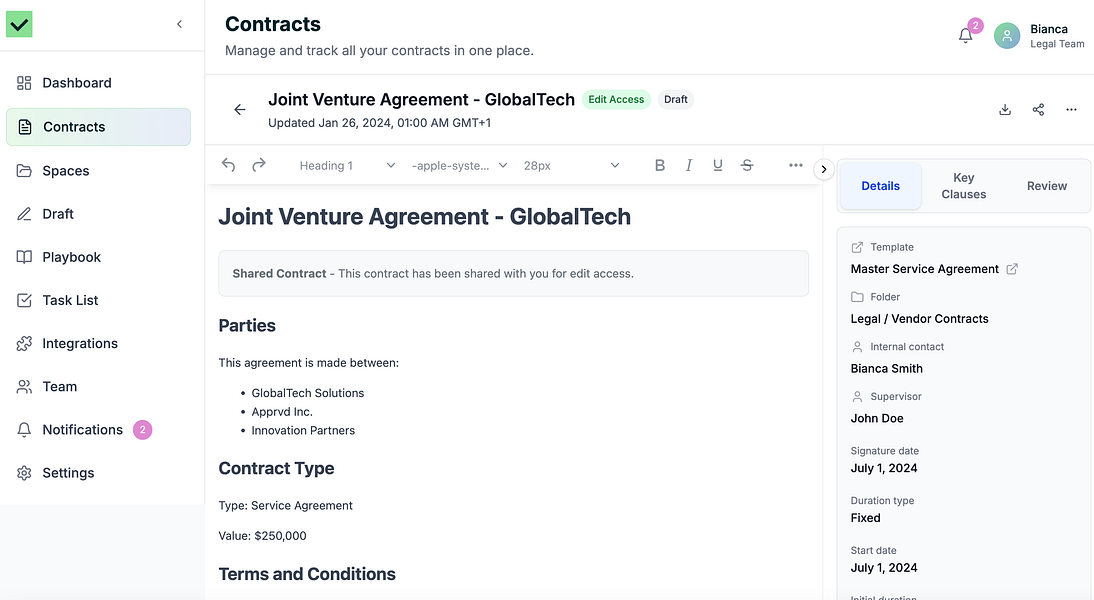The height and width of the screenshot is (600, 1094).
Task: Apply strikethrough formatting
Action: click(747, 165)
